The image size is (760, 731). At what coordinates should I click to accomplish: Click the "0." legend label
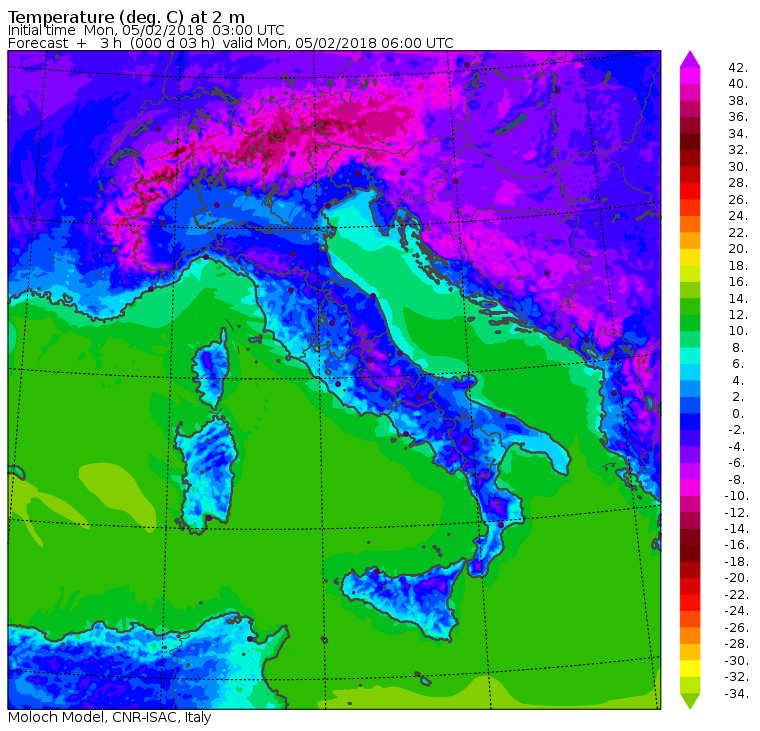[738, 414]
